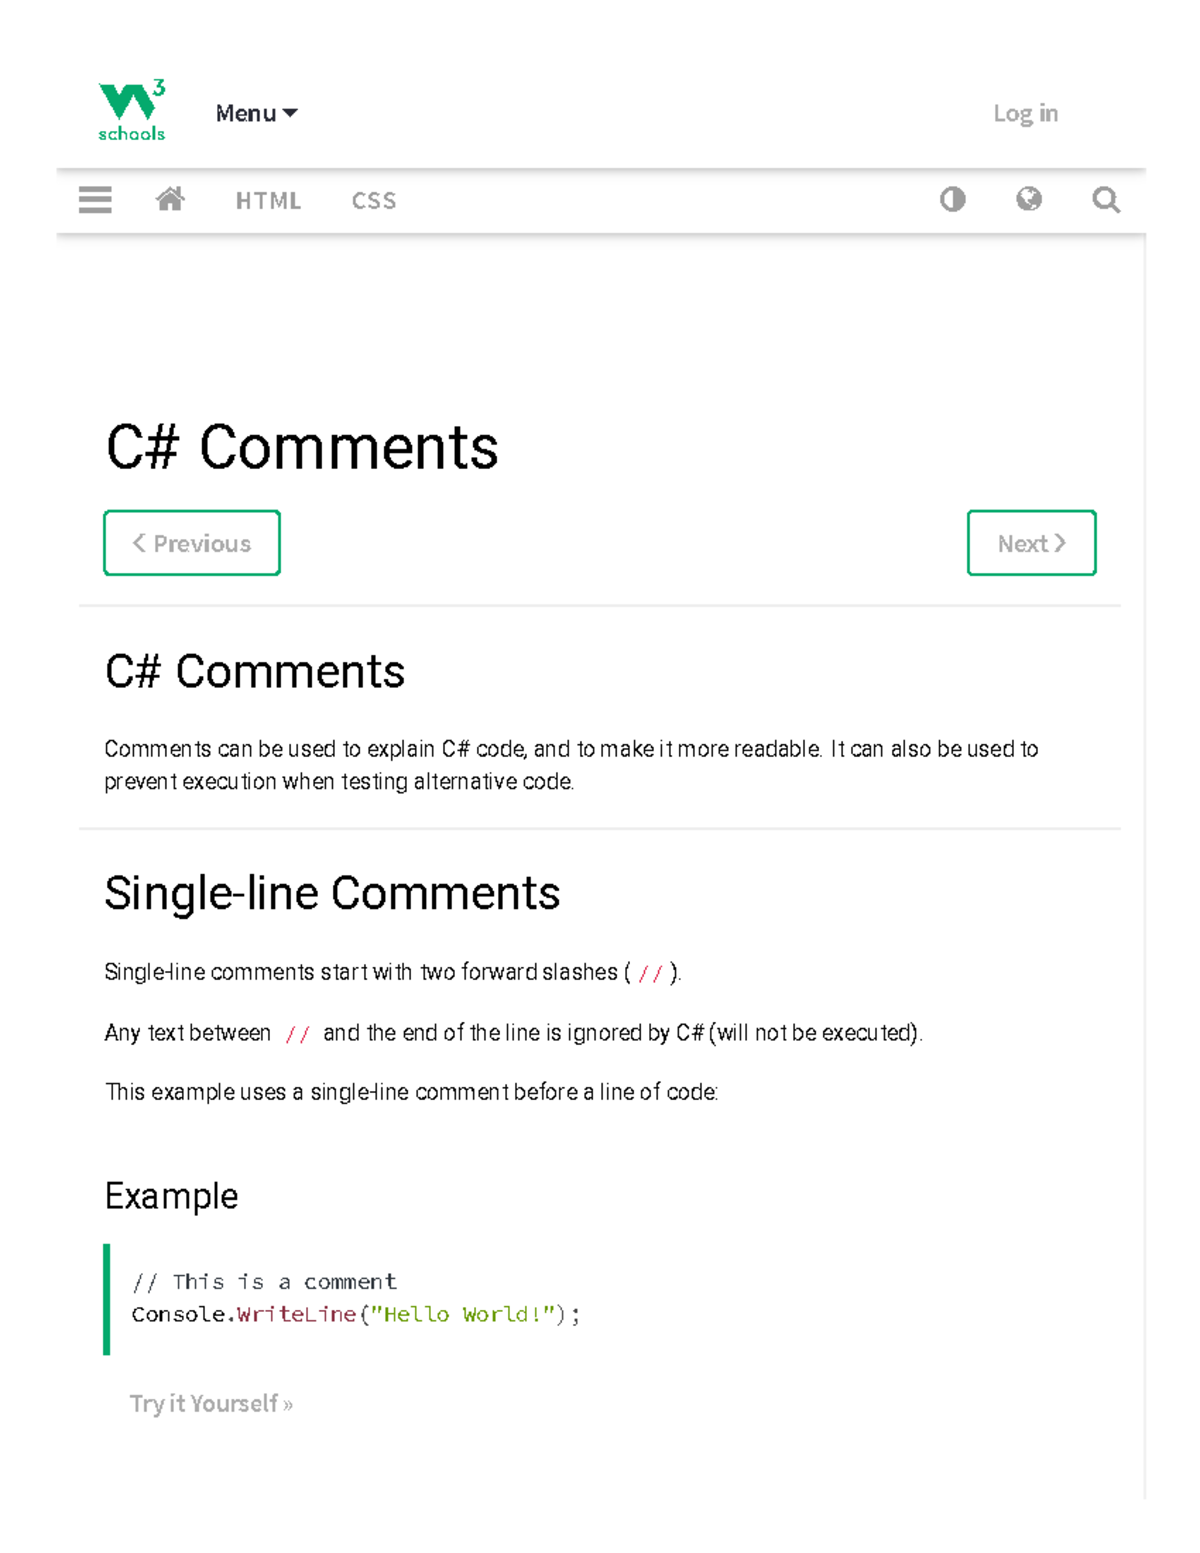Screen dimensions: 1200x1553
Task: Open the Try it Yourself link
Action: click(x=211, y=1403)
